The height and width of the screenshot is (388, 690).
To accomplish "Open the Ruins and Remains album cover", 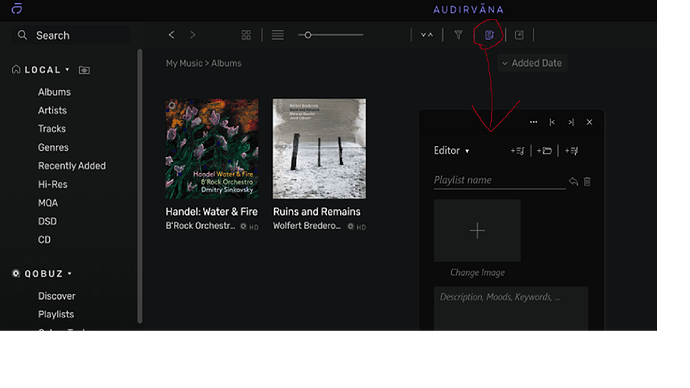I will 319,149.
